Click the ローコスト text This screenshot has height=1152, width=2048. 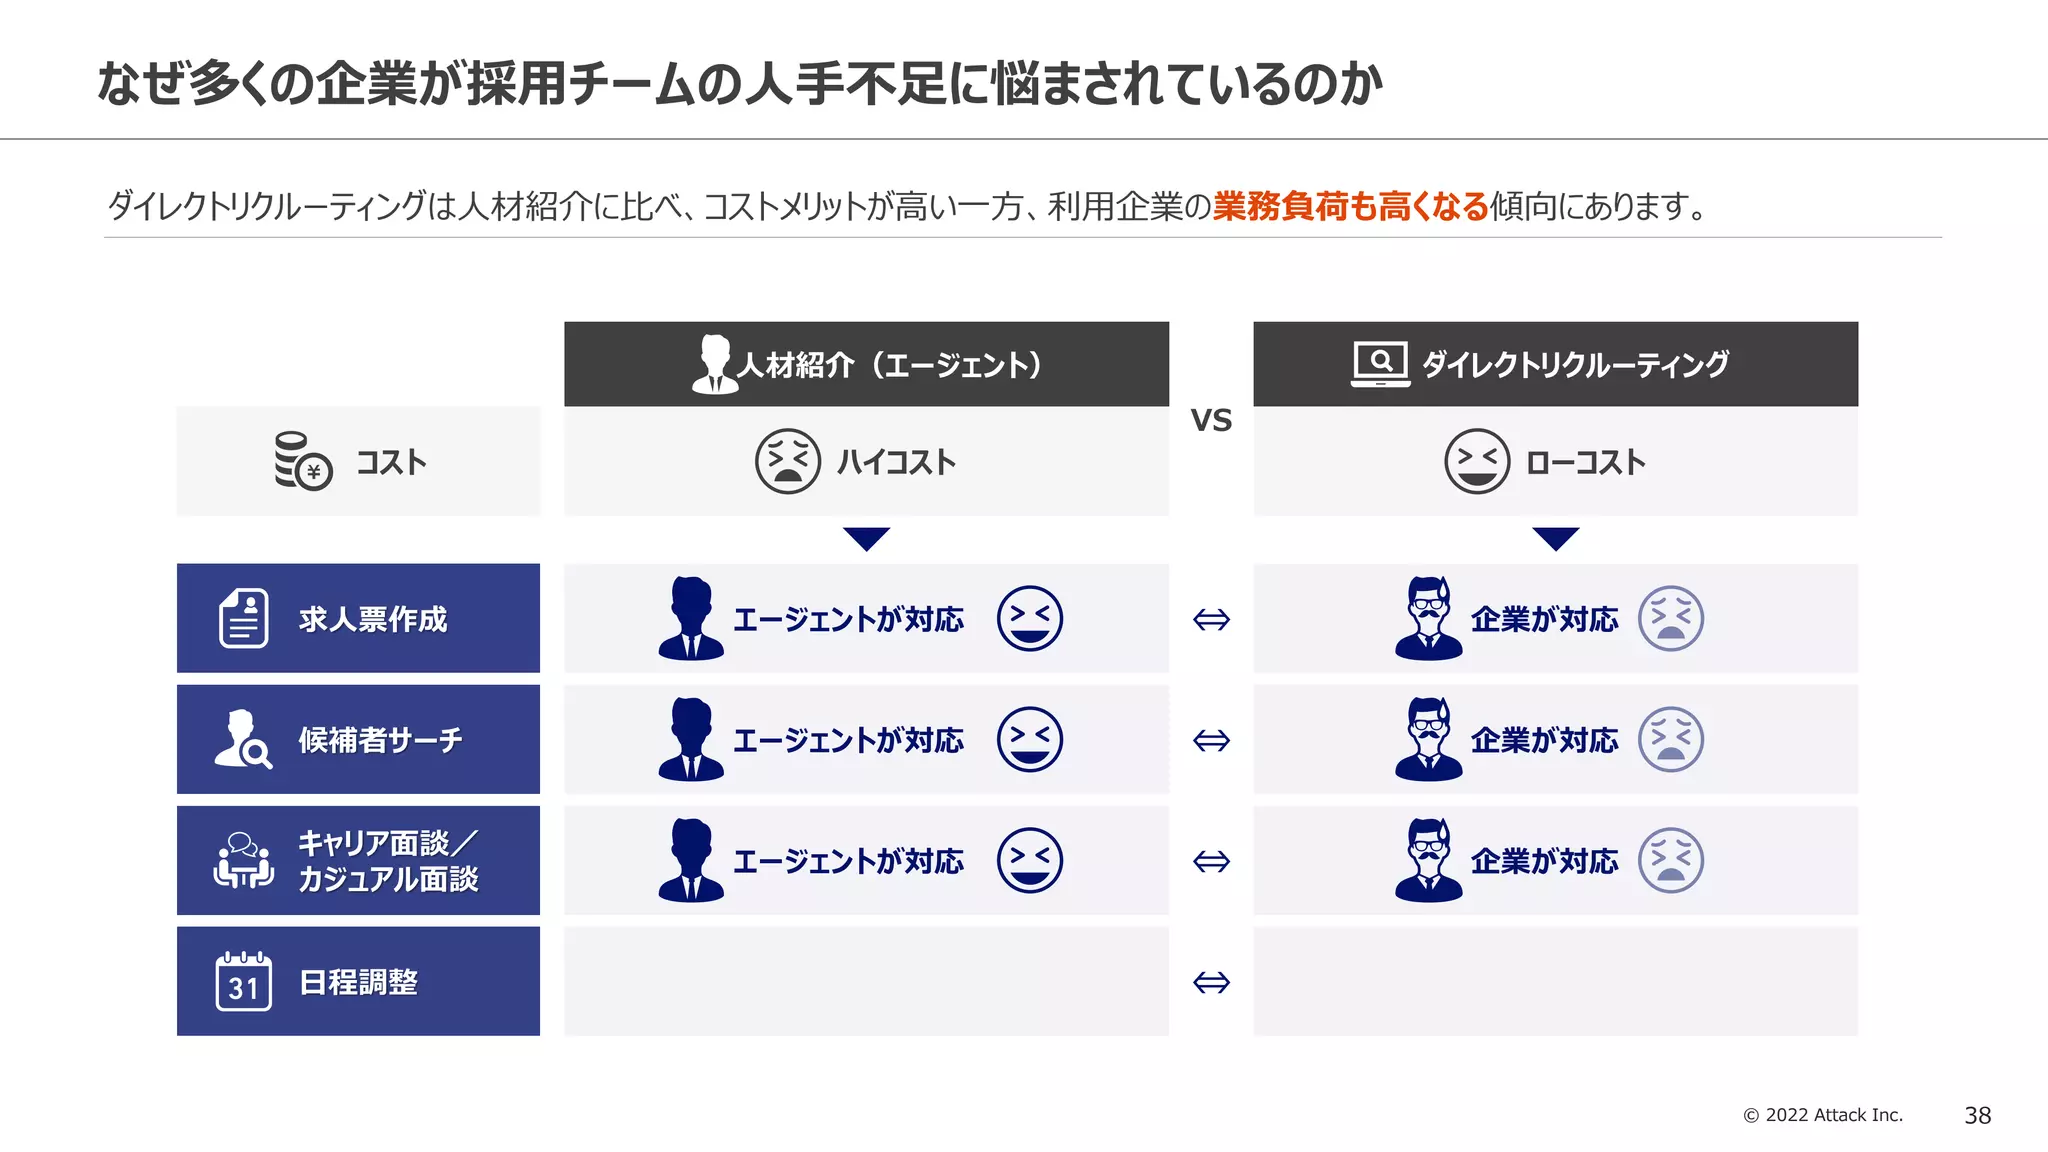click(x=1586, y=462)
